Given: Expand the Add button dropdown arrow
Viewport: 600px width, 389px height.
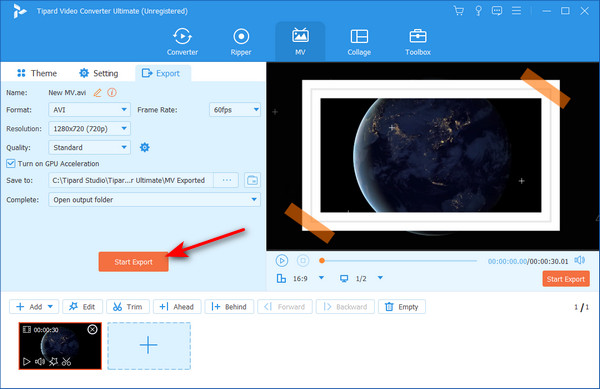Looking at the screenshot, I should pos(51,307).
